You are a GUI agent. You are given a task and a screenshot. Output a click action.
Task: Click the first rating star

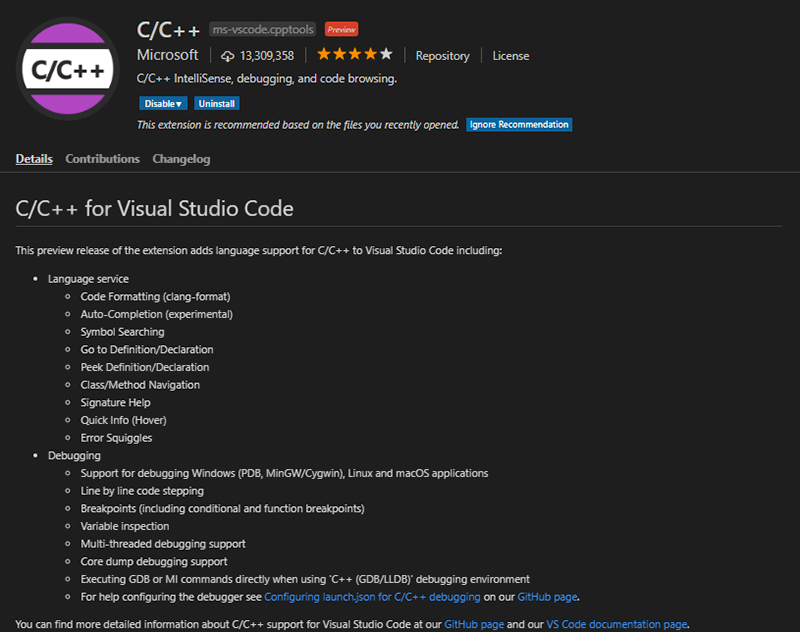click(x=325, y=54)
